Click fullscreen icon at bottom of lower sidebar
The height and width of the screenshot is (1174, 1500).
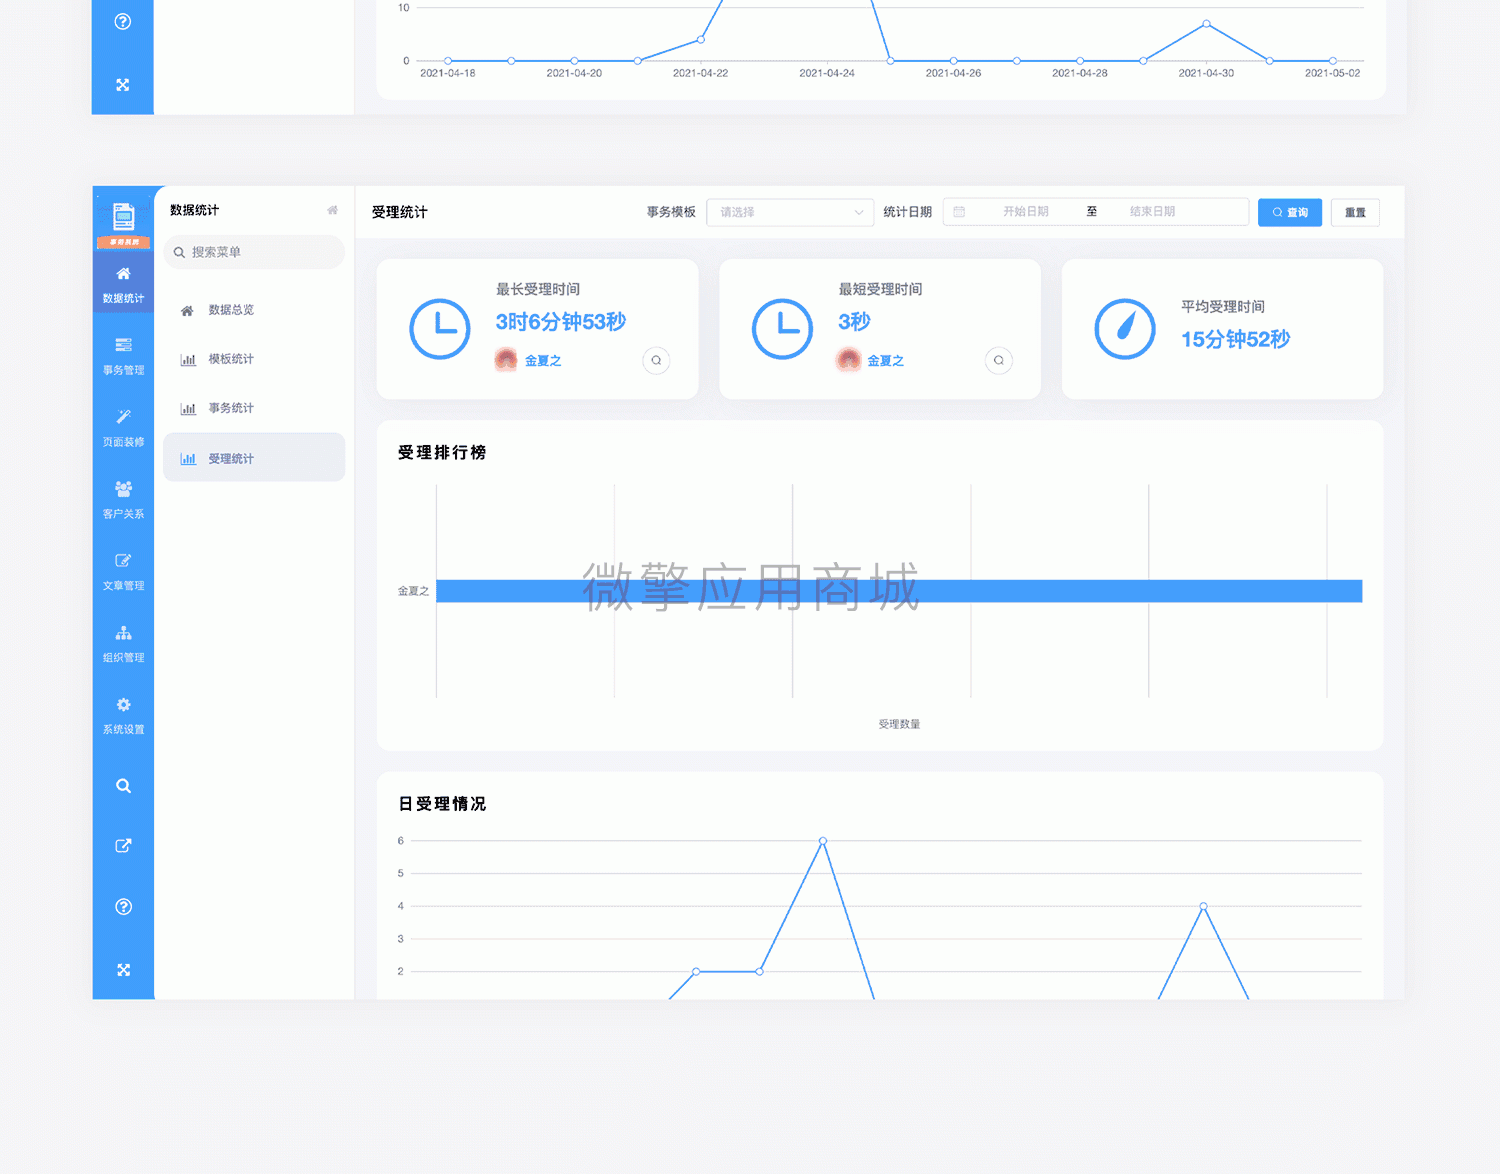click(123, 970)
